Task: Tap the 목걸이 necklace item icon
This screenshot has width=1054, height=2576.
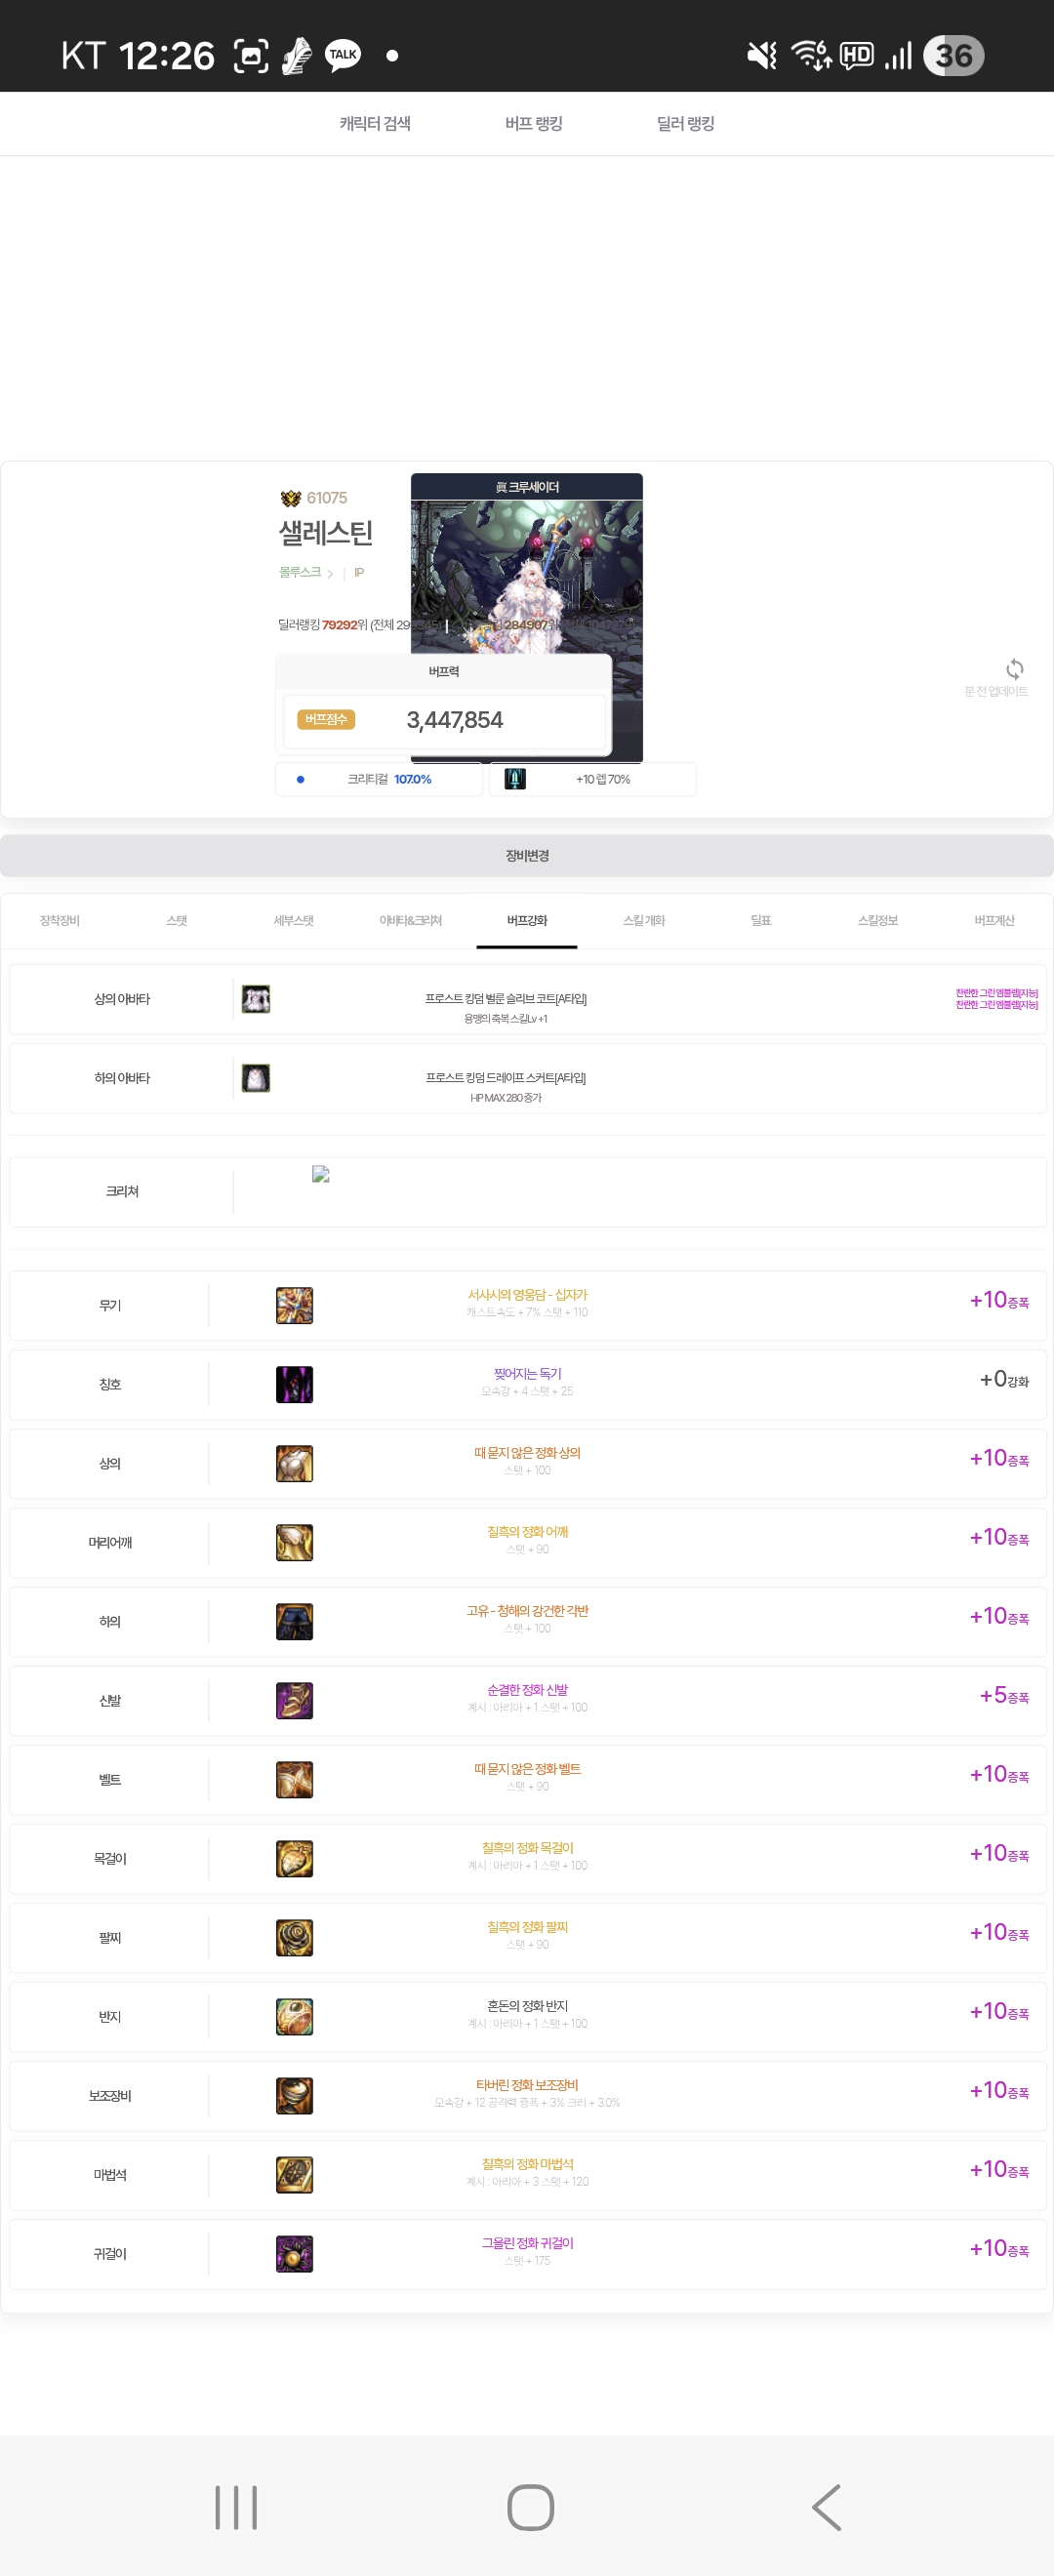Action: point(294,1858)
